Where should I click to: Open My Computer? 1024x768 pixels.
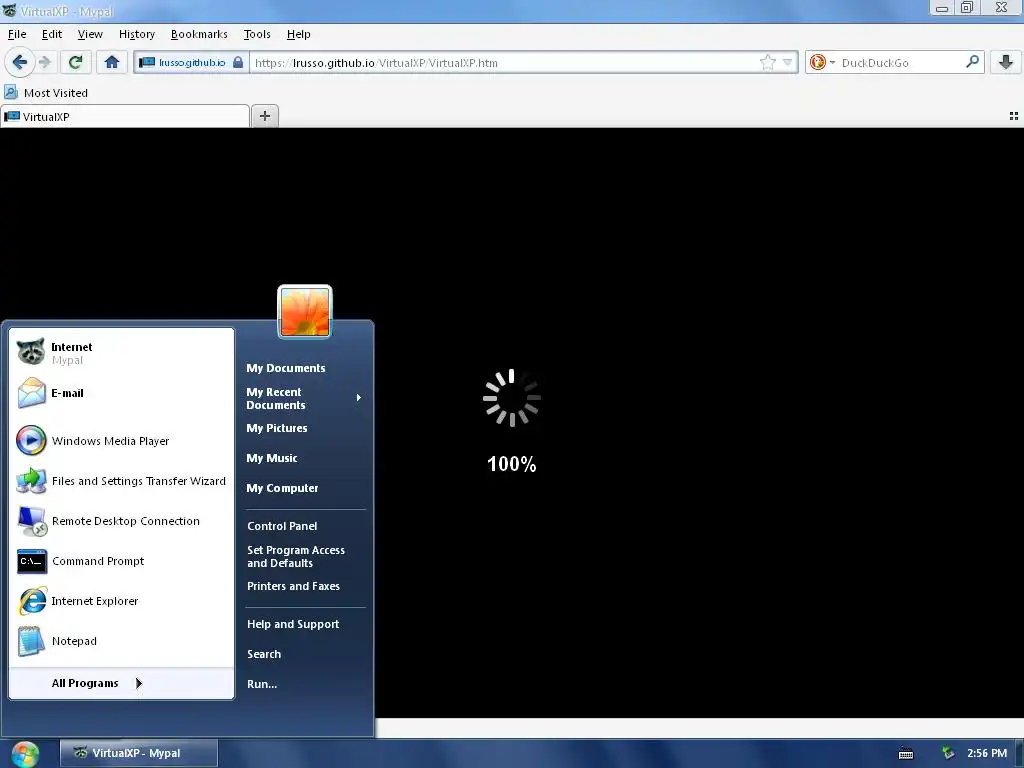click(x=305, y=488)
